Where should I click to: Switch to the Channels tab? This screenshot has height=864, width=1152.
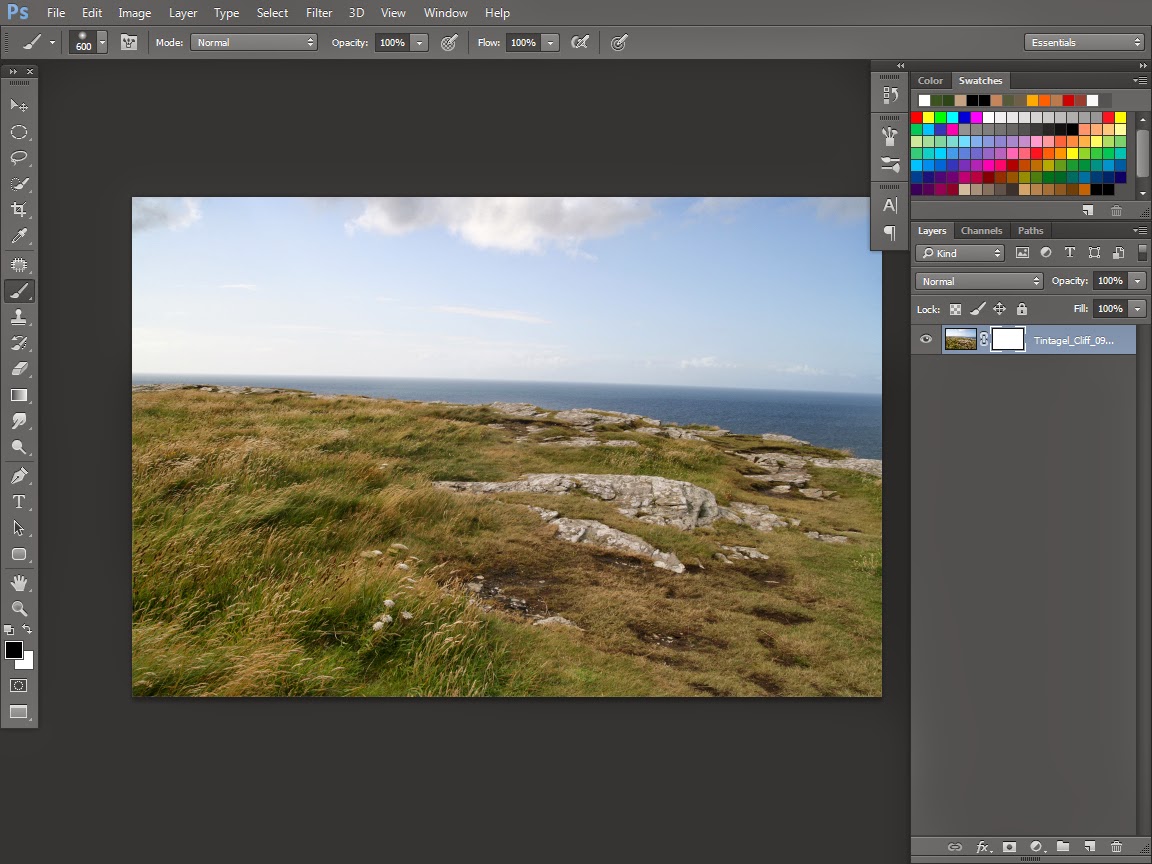click(981, 231)
